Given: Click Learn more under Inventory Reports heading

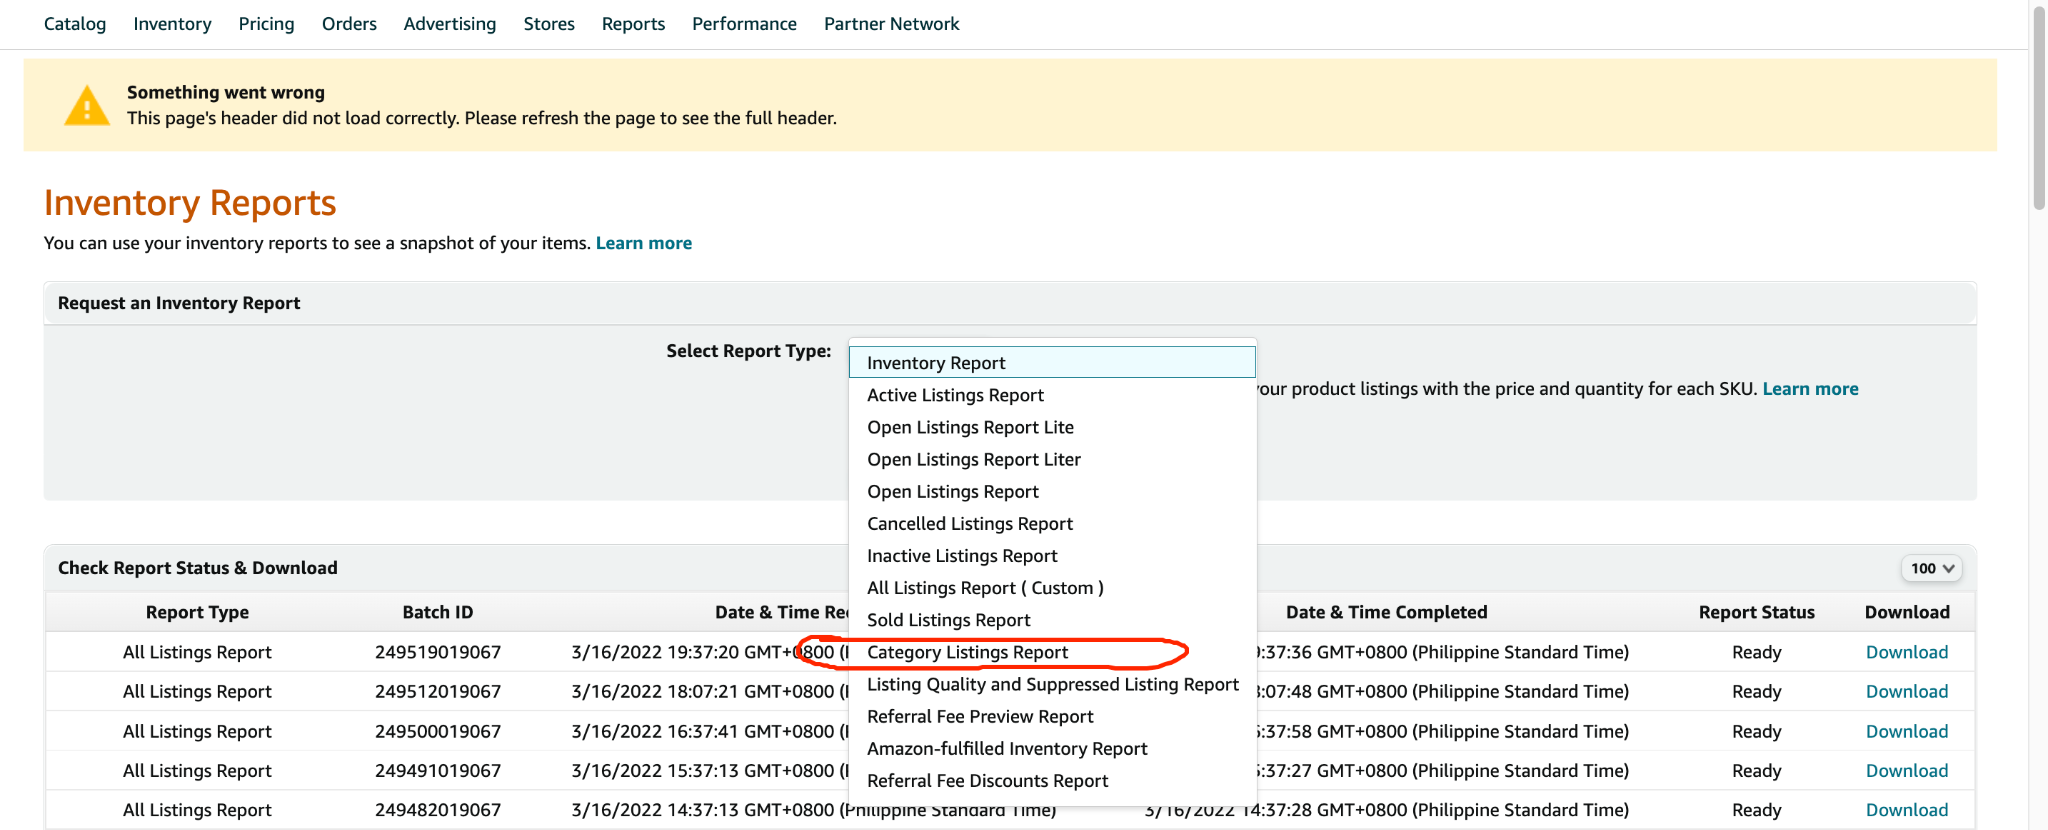Looking at the screenshot, I should click(x=643, y=243).
